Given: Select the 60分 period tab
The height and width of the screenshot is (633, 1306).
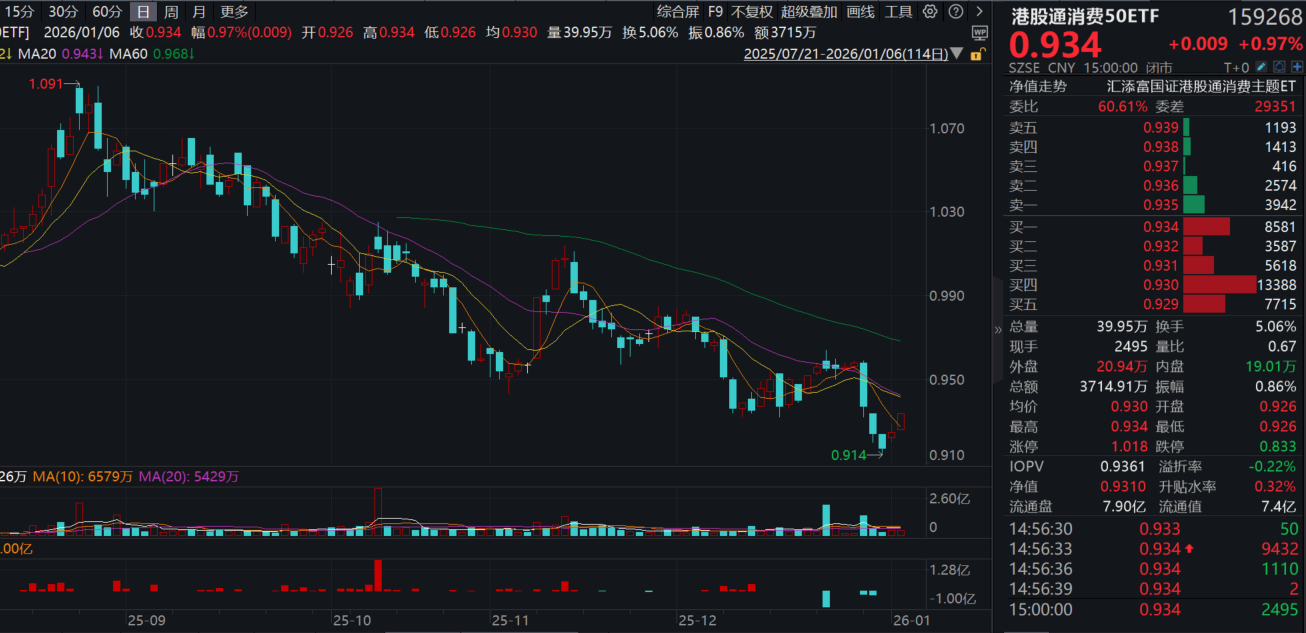Looking at the screenshot, I should pyautogui.click(x=106, y=12).
